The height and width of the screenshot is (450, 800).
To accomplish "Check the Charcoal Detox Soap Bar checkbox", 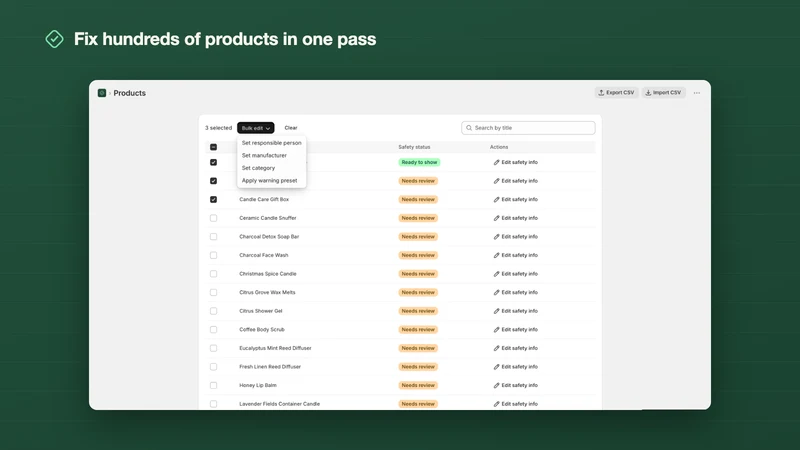I will pyautogui.click(x=213, y=237).
